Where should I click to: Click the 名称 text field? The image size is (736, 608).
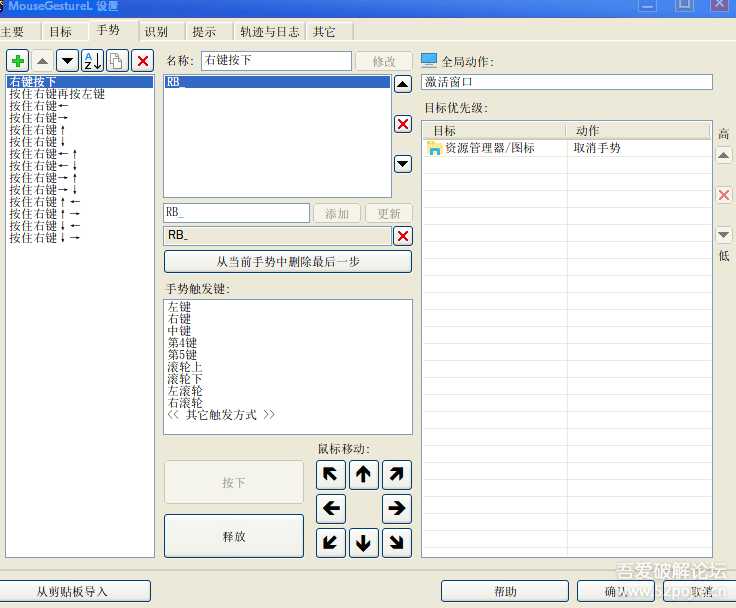pos(276,61)
